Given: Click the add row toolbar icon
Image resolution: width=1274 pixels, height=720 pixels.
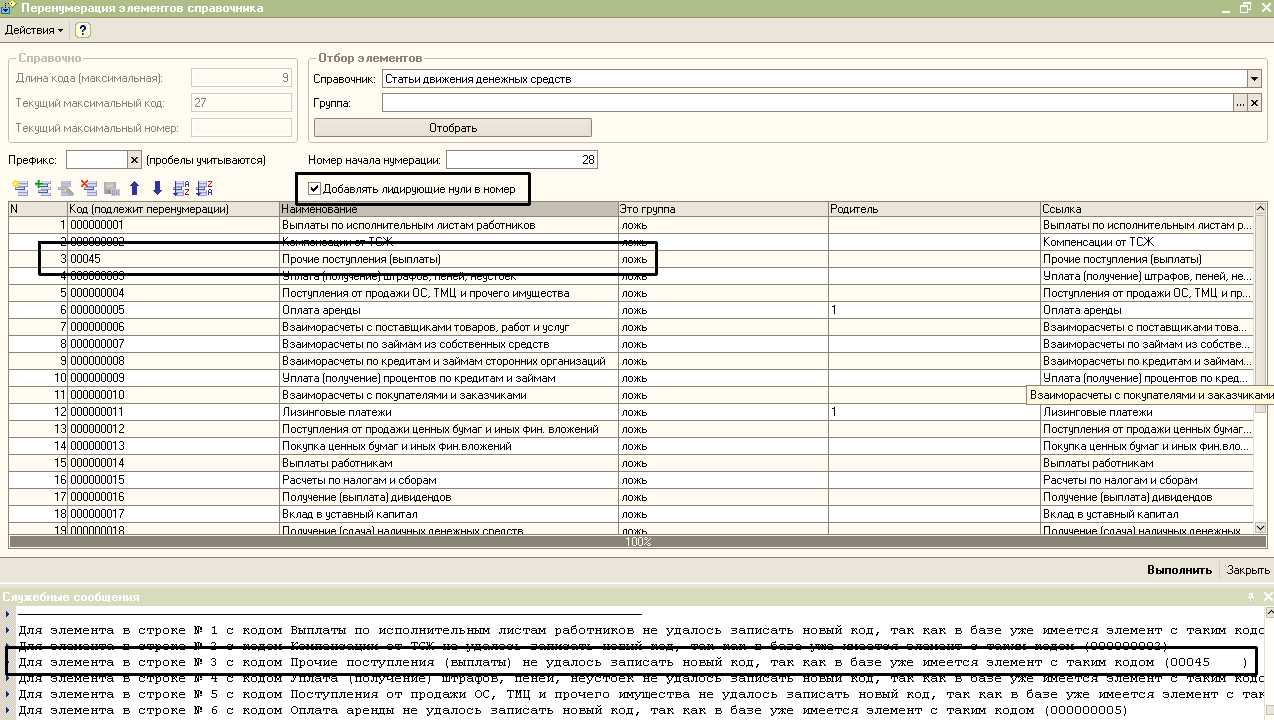Looking at the screenshot, I should [x=19, y=188].
